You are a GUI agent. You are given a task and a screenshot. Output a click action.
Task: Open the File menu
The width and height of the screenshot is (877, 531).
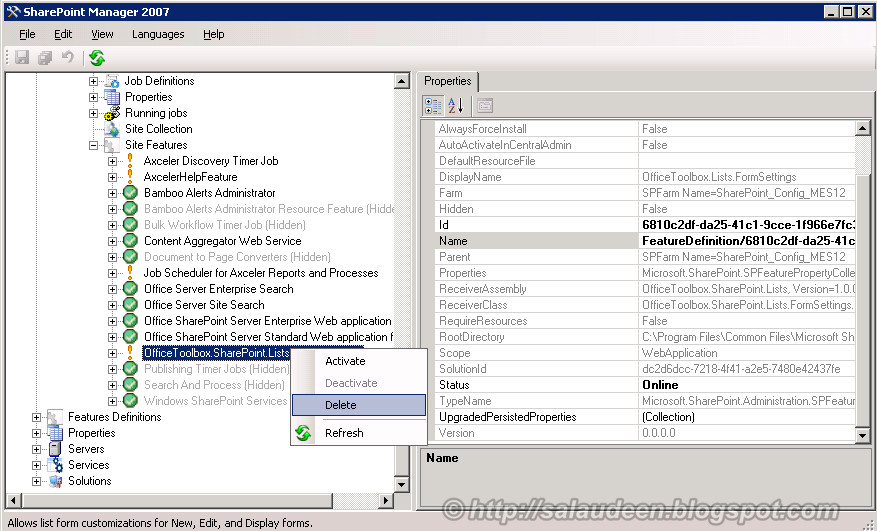tap(27, 34)
